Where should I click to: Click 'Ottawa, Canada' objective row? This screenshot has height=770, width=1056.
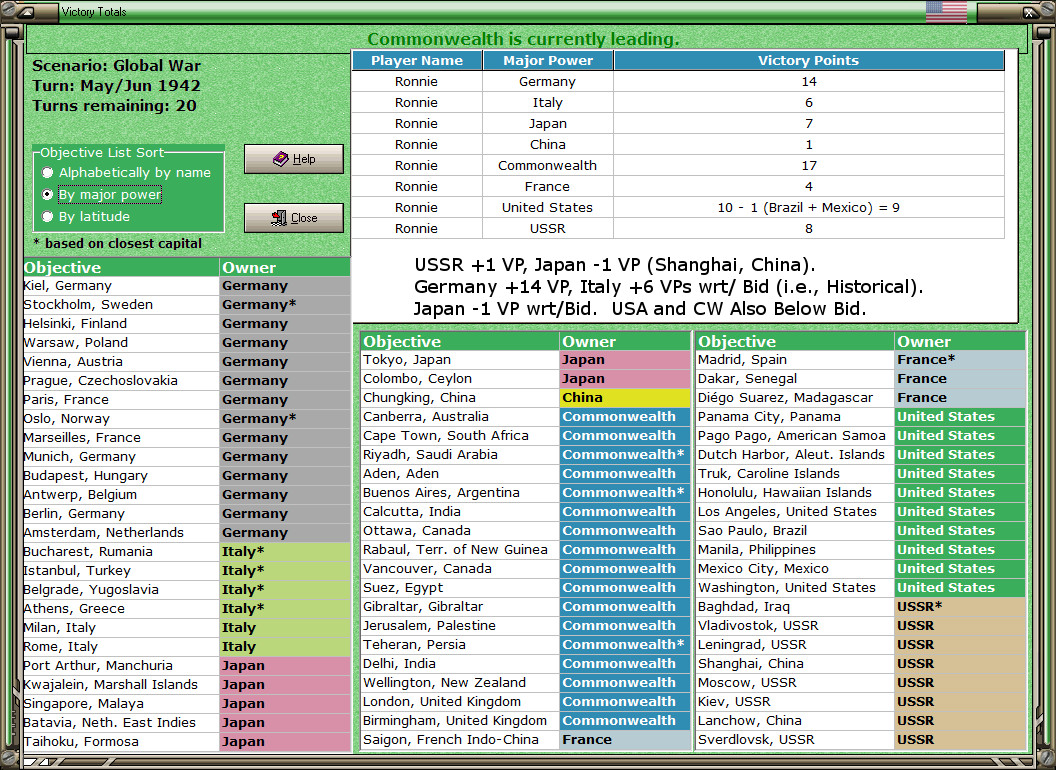525,531
